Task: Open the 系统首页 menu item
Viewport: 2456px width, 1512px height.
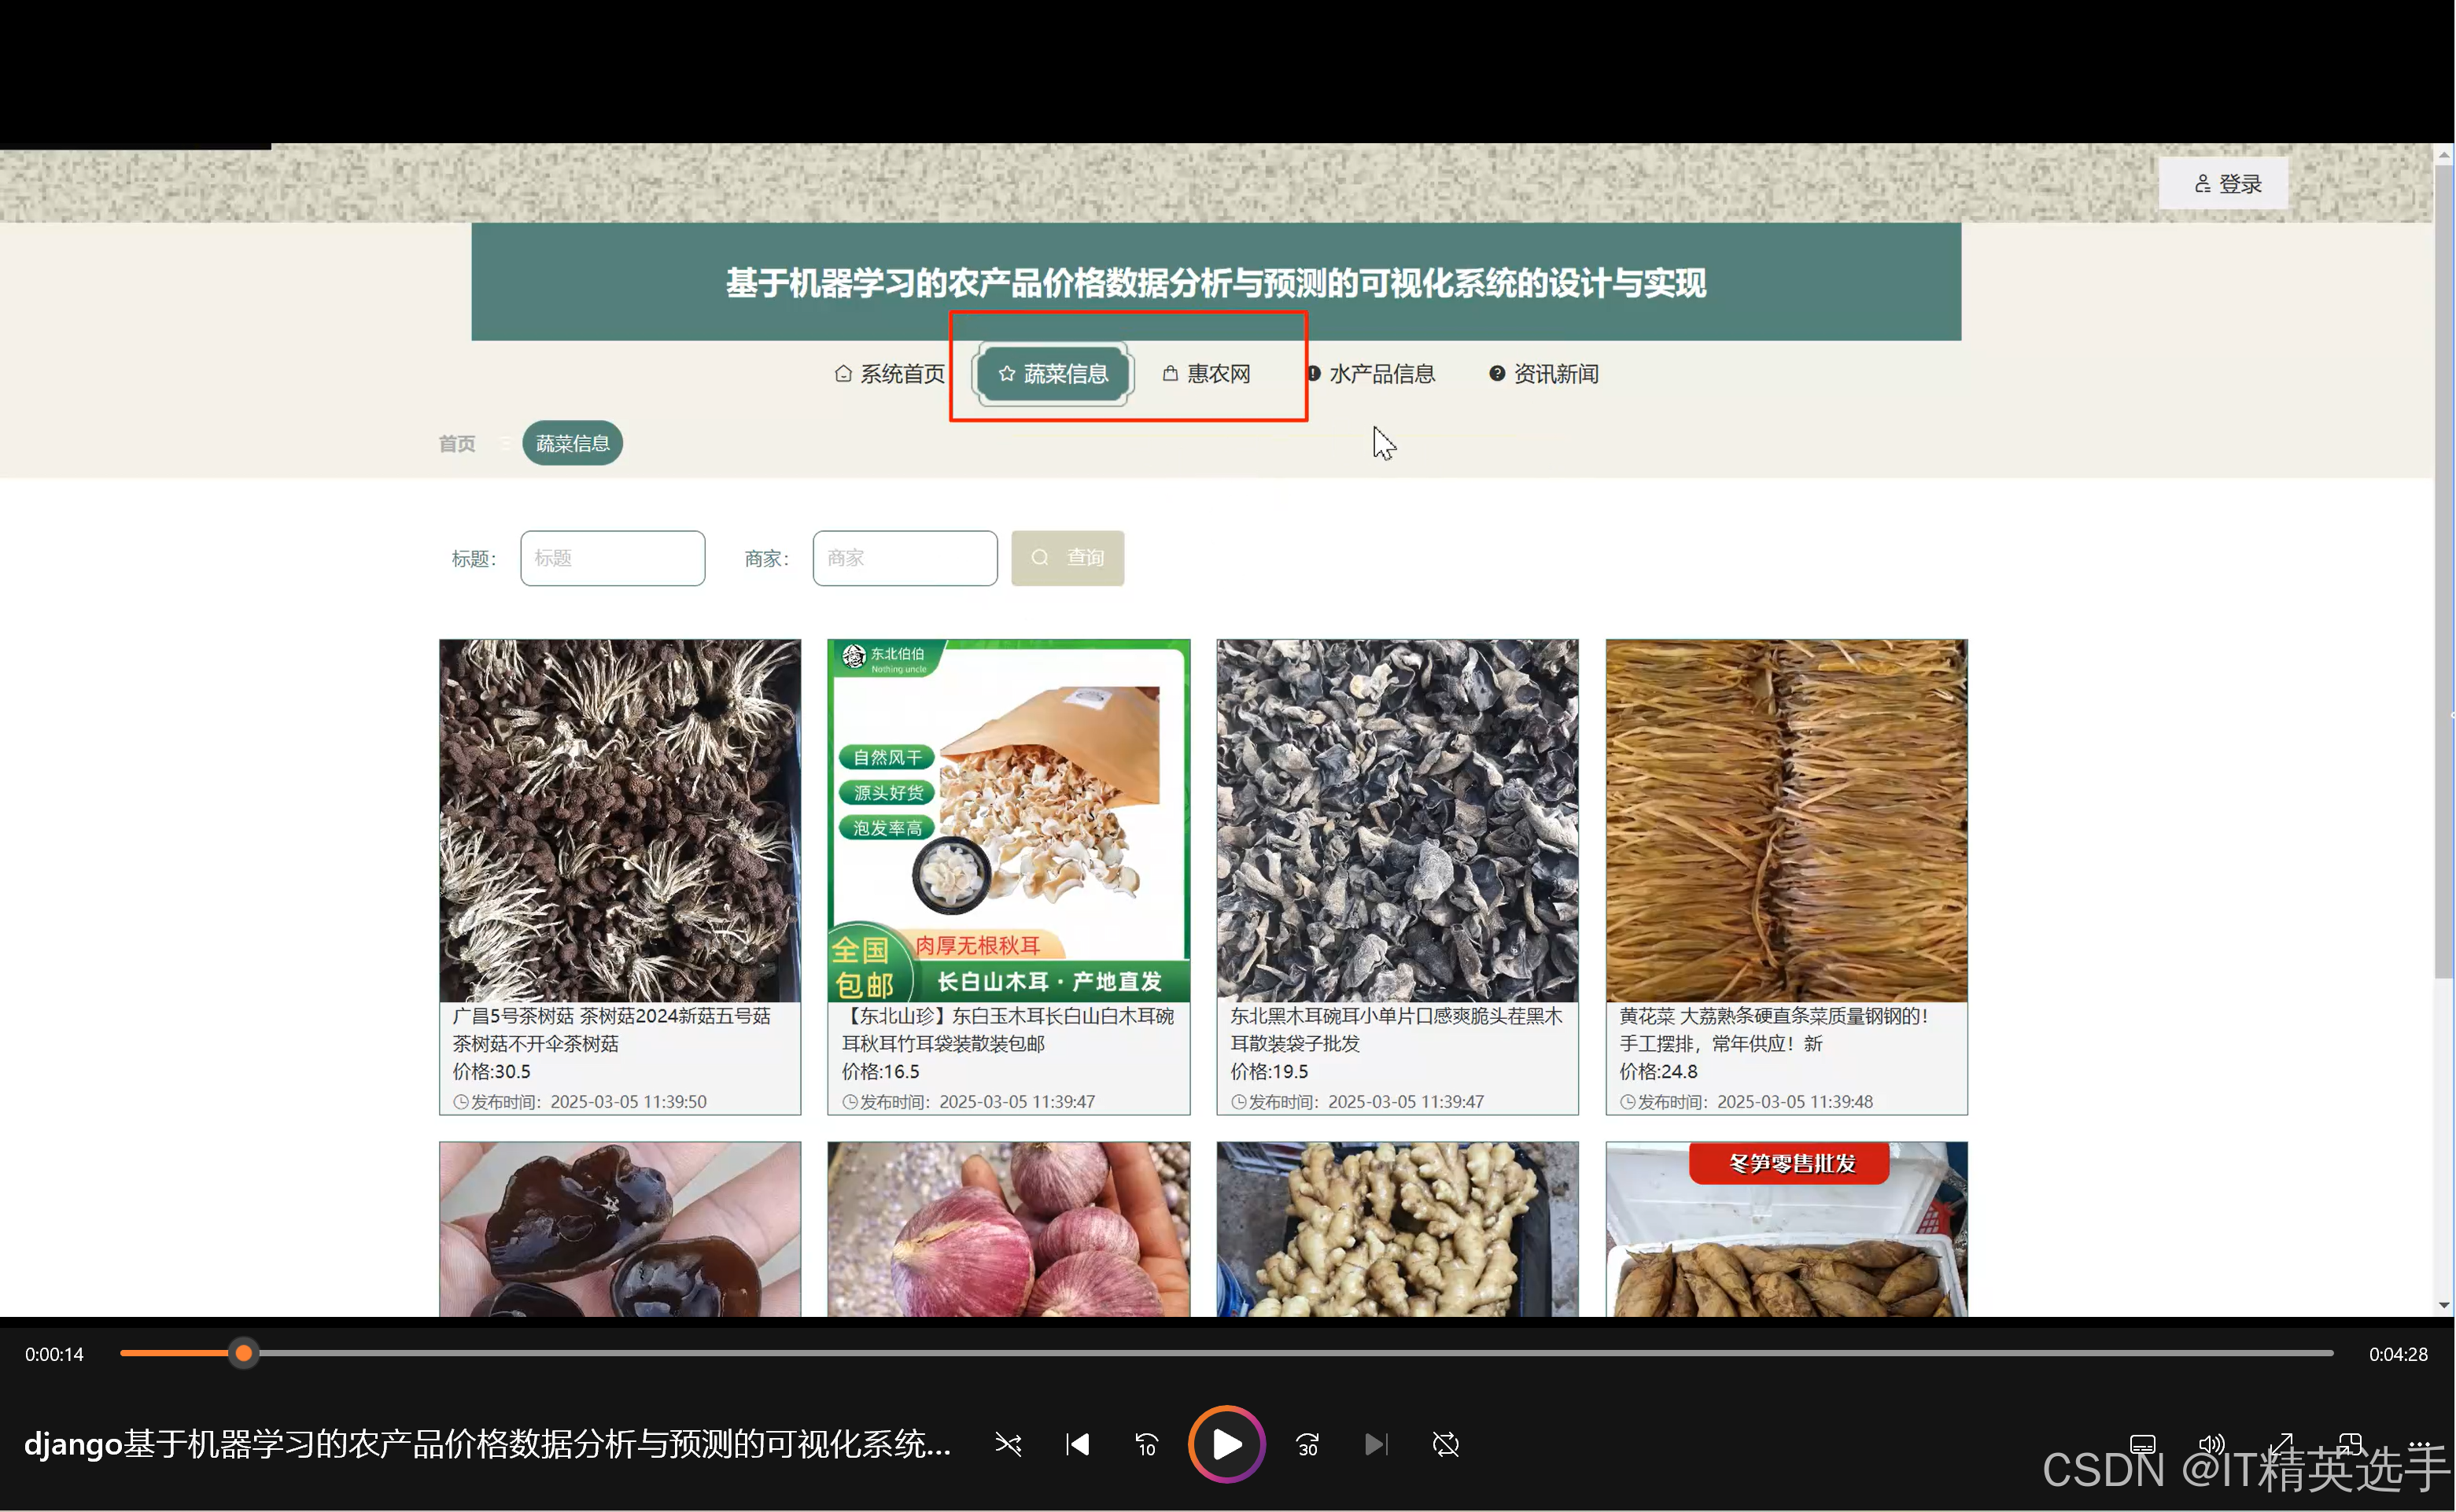Action: 889,373
